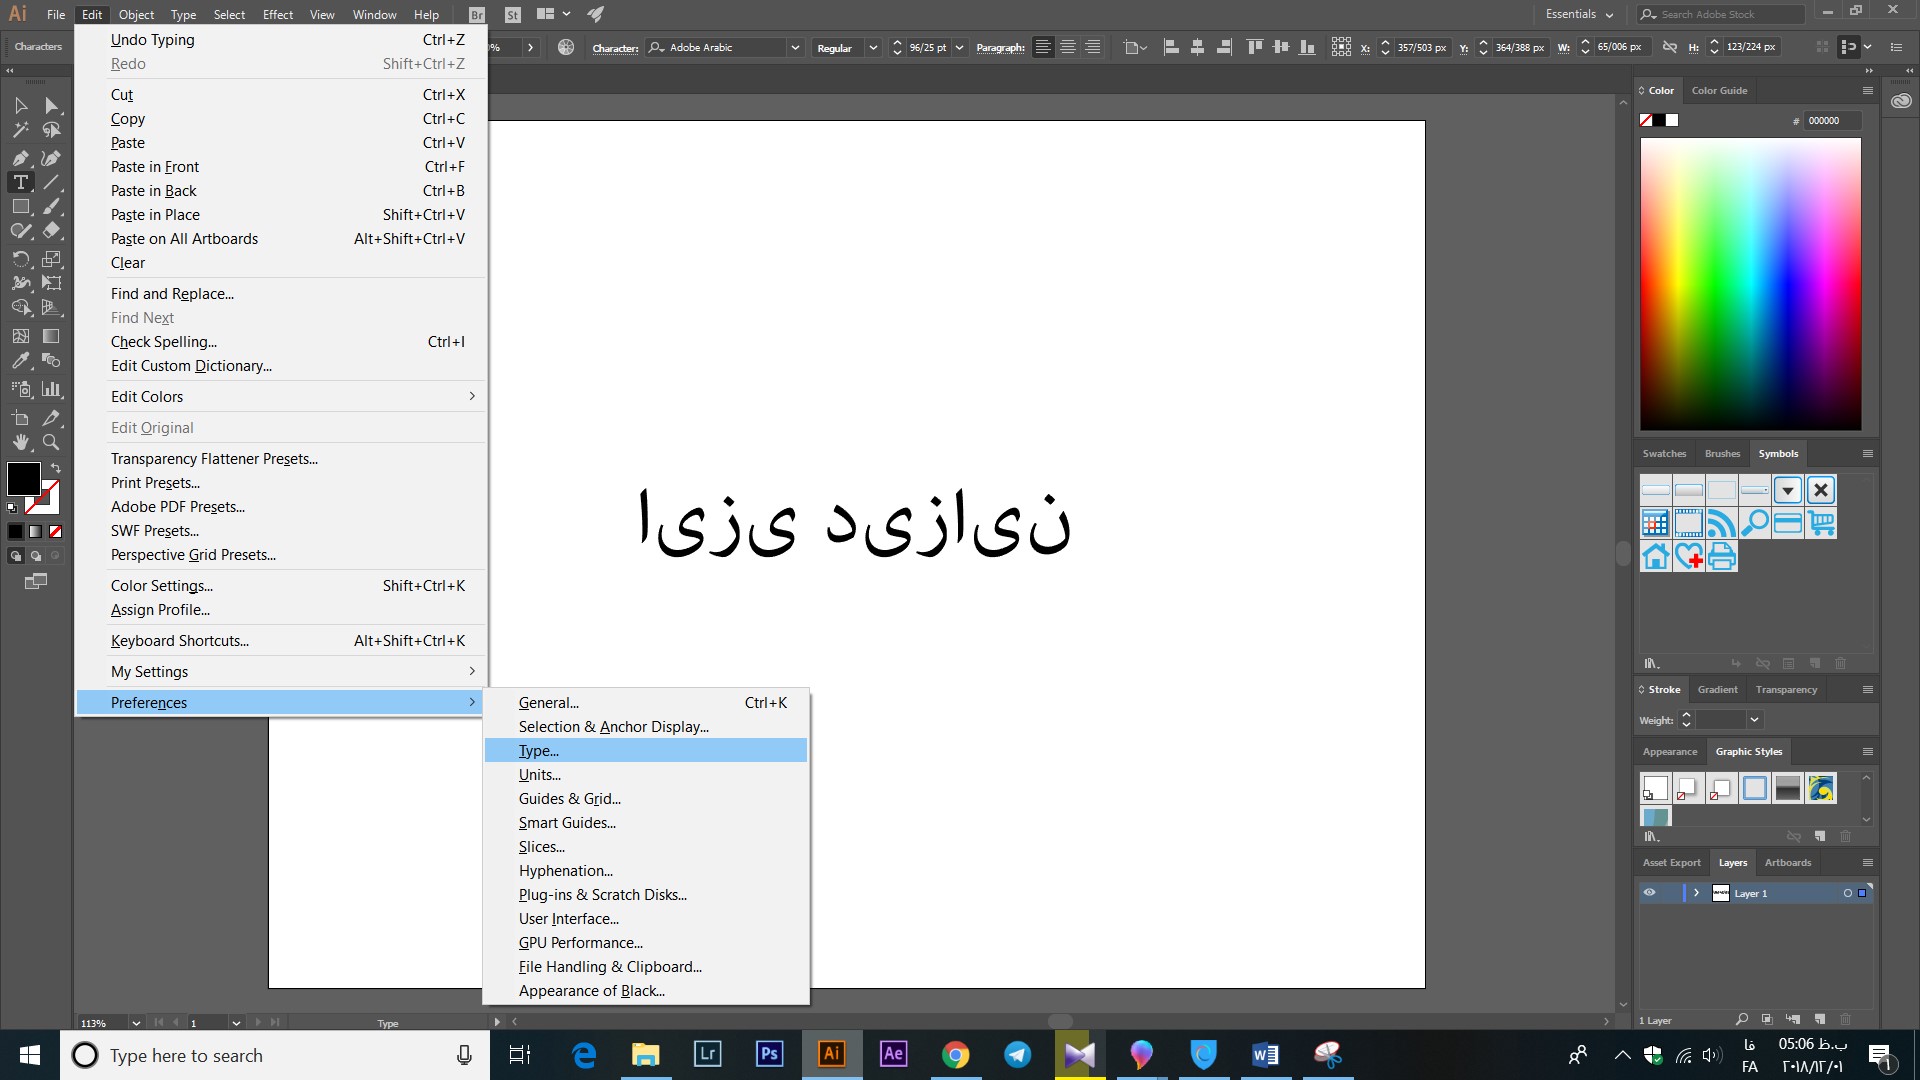Switch to Appearance tab
This screenshot has width=1920, height=1080.
[1670, 751]
